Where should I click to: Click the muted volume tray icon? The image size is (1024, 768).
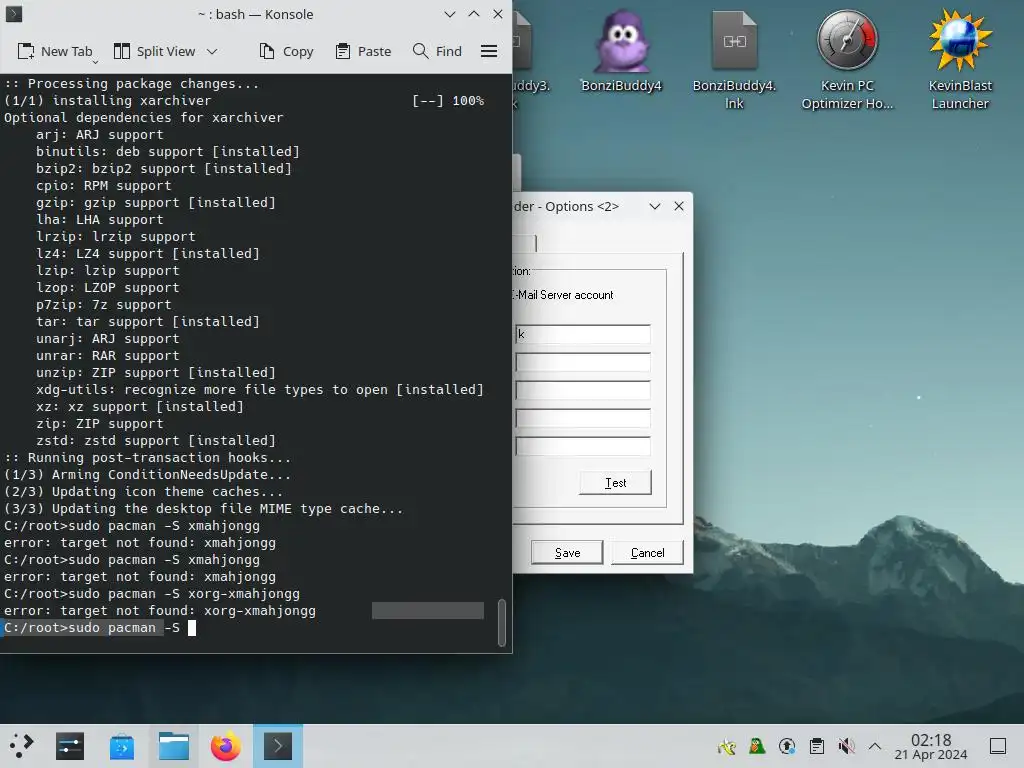(846, 746)
